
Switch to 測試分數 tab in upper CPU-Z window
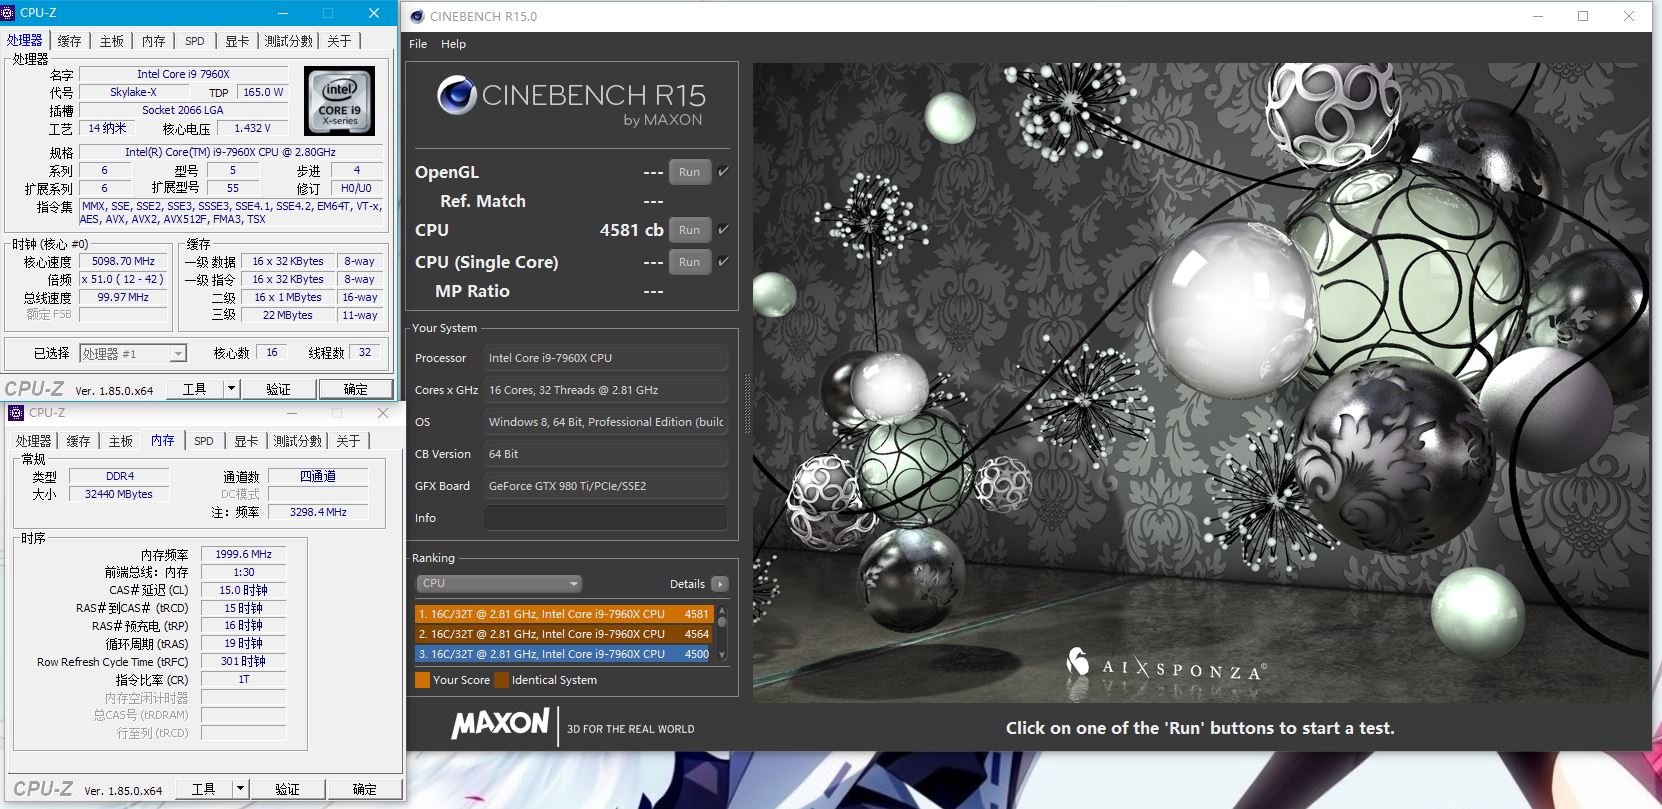[x=289, y=41]
